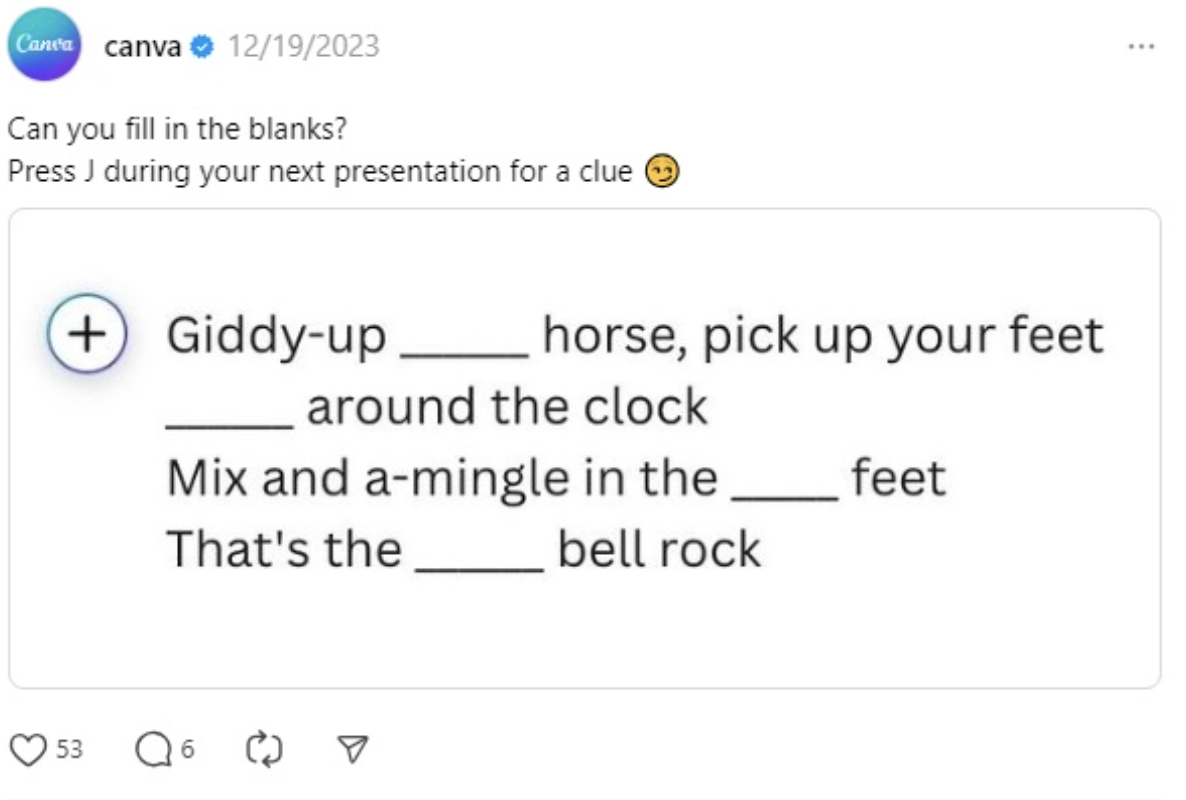Click the Canva profile avatar
The width and height of the screenshot is (1186, 800).
point(44,45)
